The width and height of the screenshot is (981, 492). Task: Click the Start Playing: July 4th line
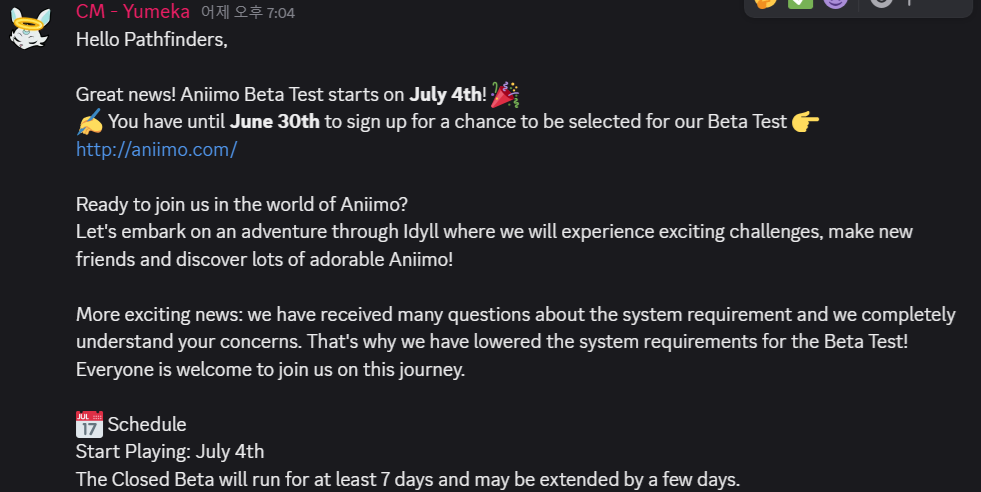click(170, 451)
